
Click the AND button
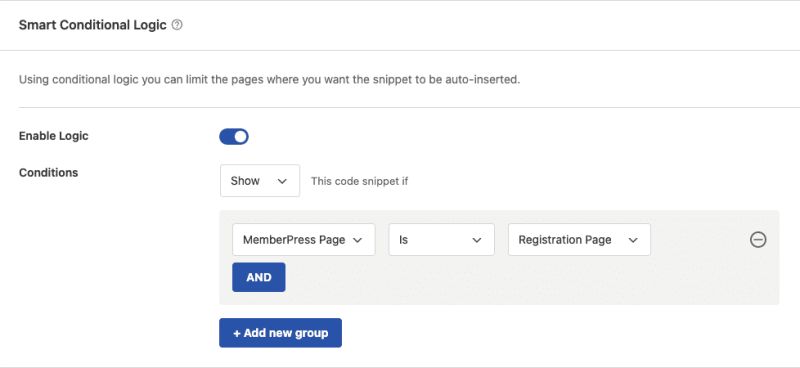(259, 277)
